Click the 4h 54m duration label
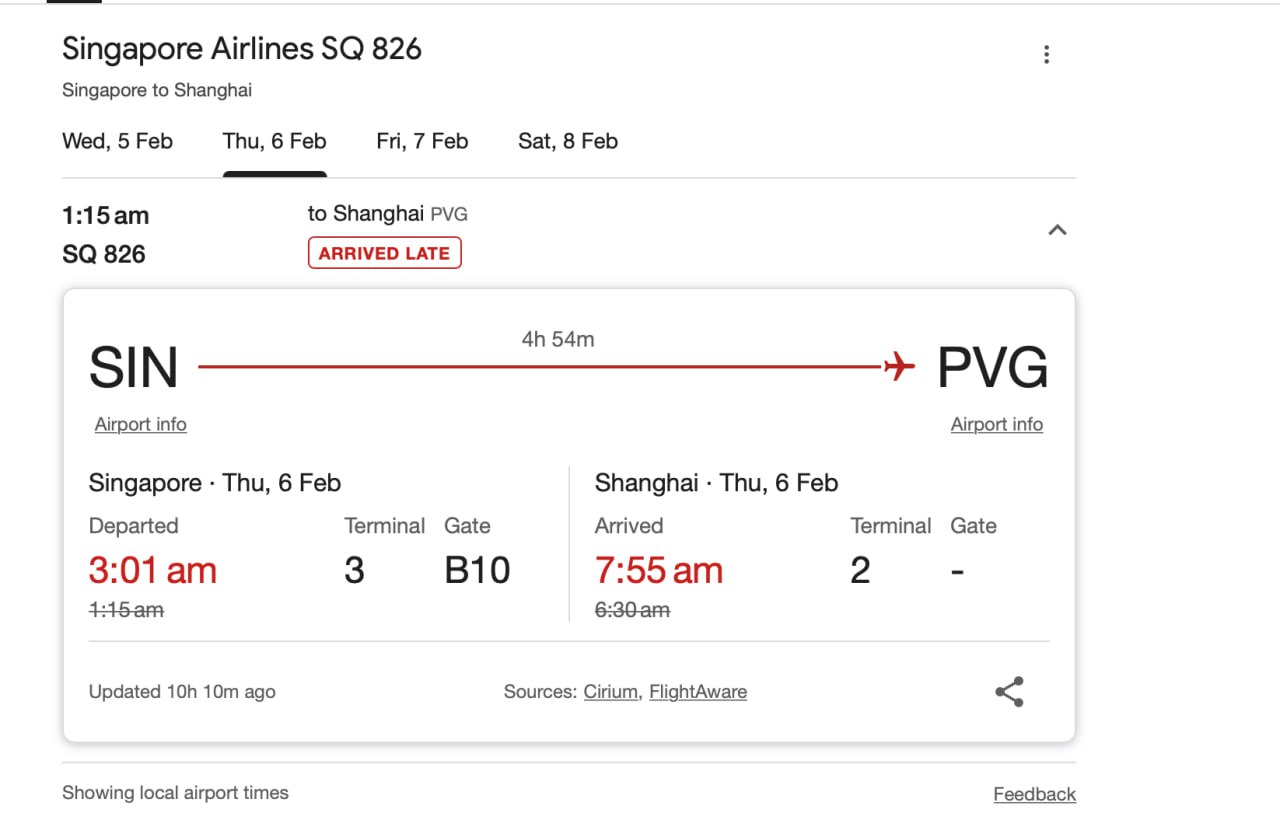This screenshot has height=827, width=1280. tap(559, 339)
